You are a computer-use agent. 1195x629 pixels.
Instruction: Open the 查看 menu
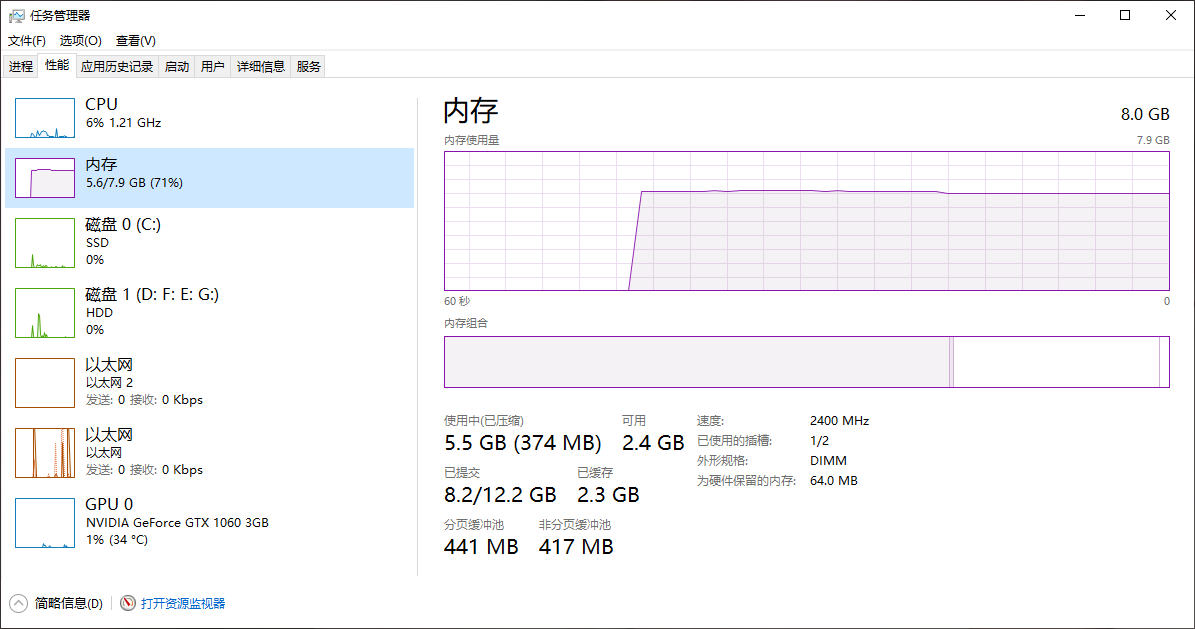point(136,40)
